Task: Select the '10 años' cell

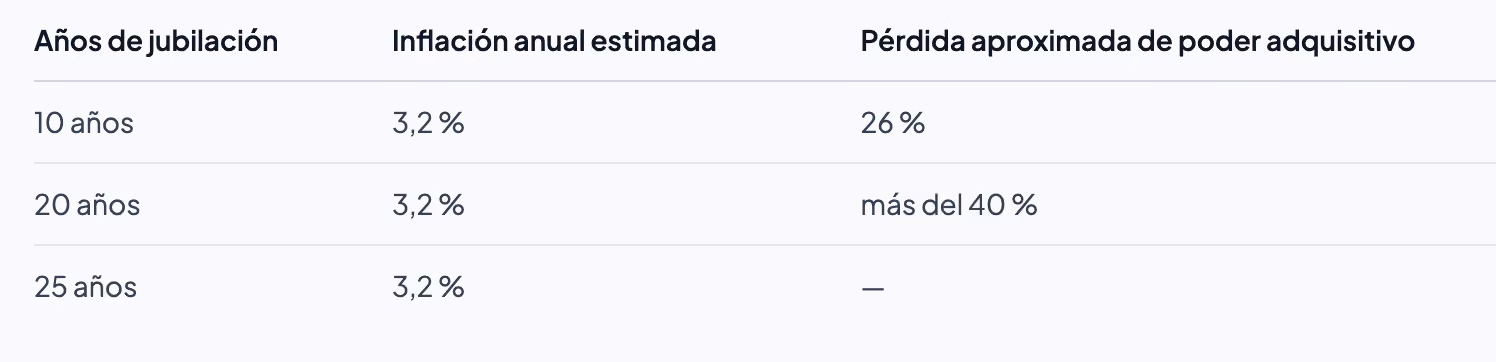Action: click(x=84, y=124)
